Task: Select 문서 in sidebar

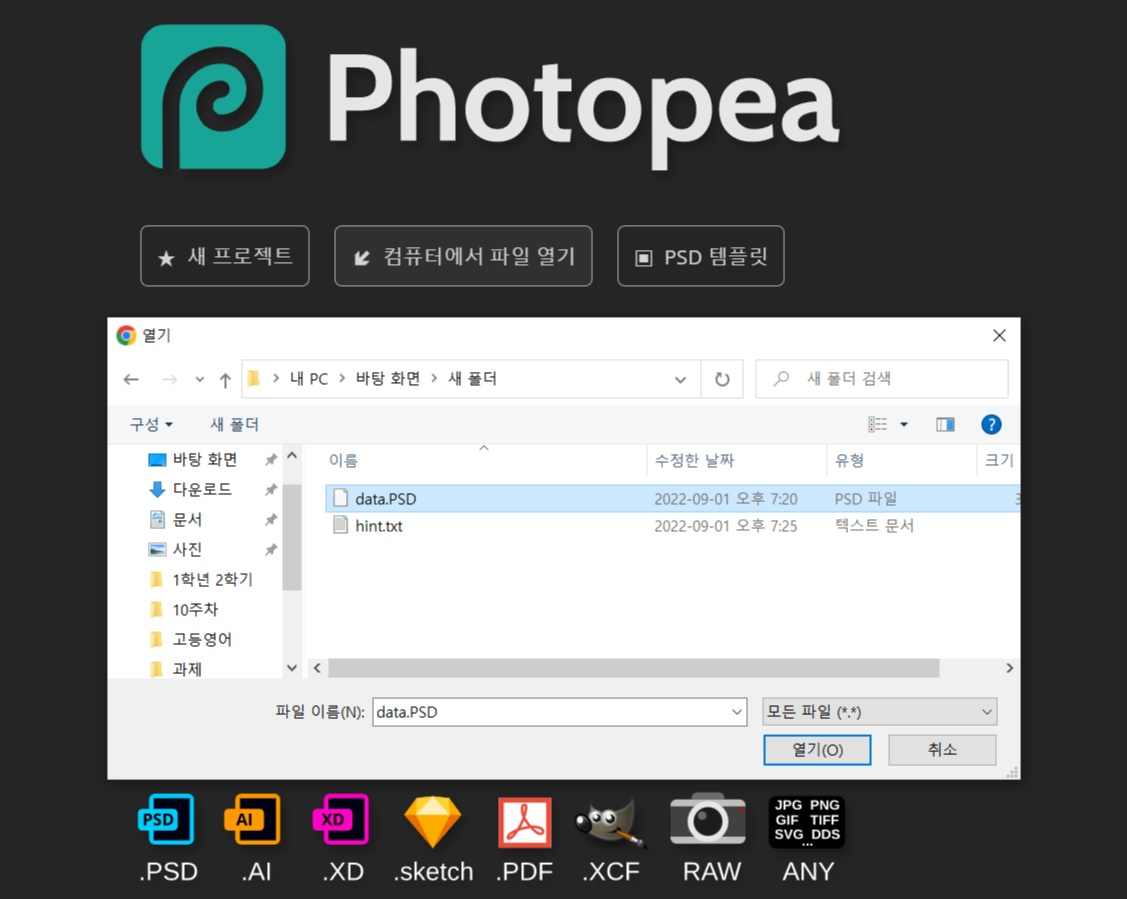Action: [188, 520]
